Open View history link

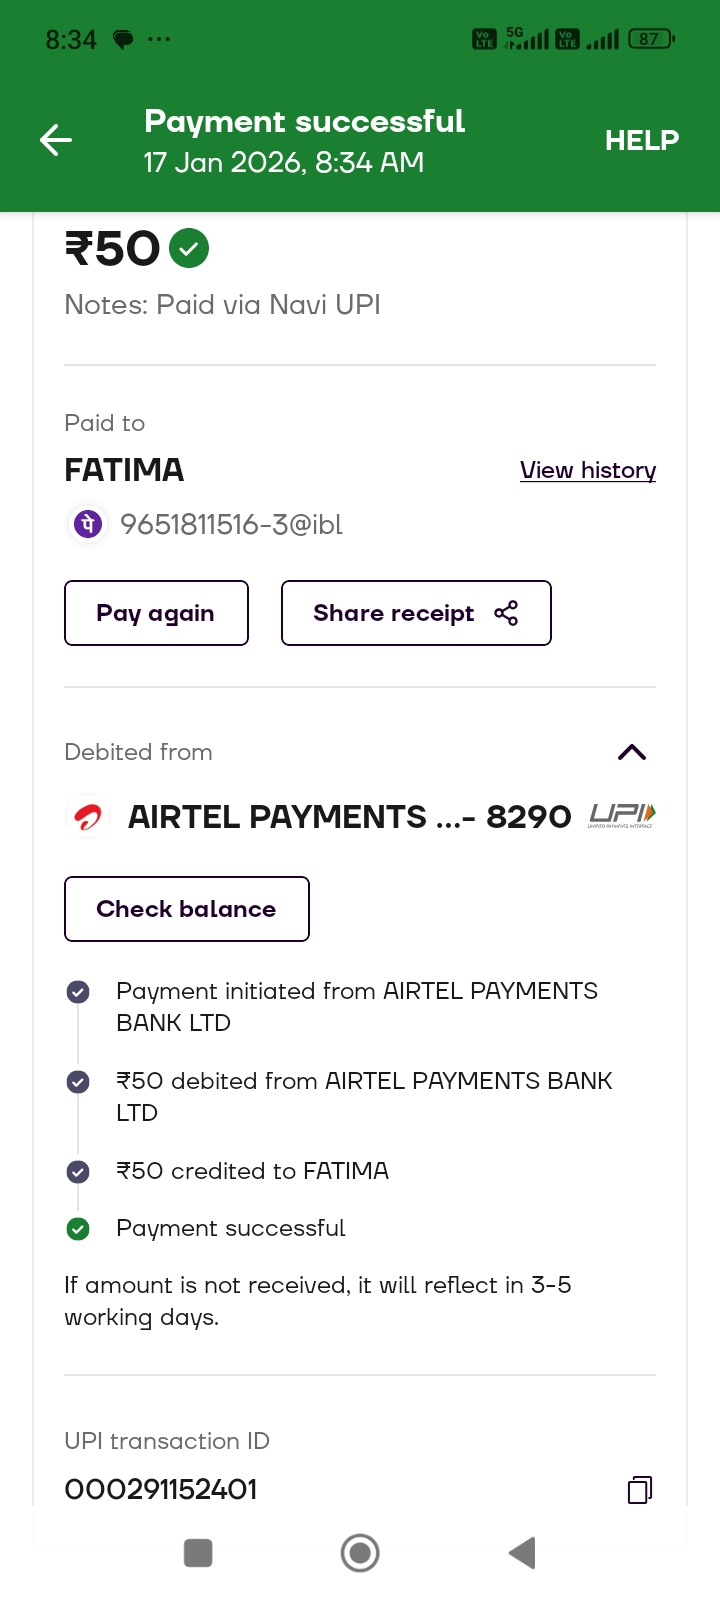(x=588, y=470)
